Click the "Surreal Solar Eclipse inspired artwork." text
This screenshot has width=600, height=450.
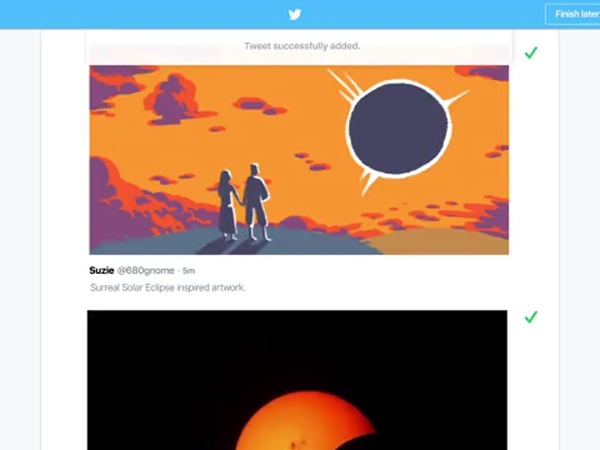coord(167,287)
